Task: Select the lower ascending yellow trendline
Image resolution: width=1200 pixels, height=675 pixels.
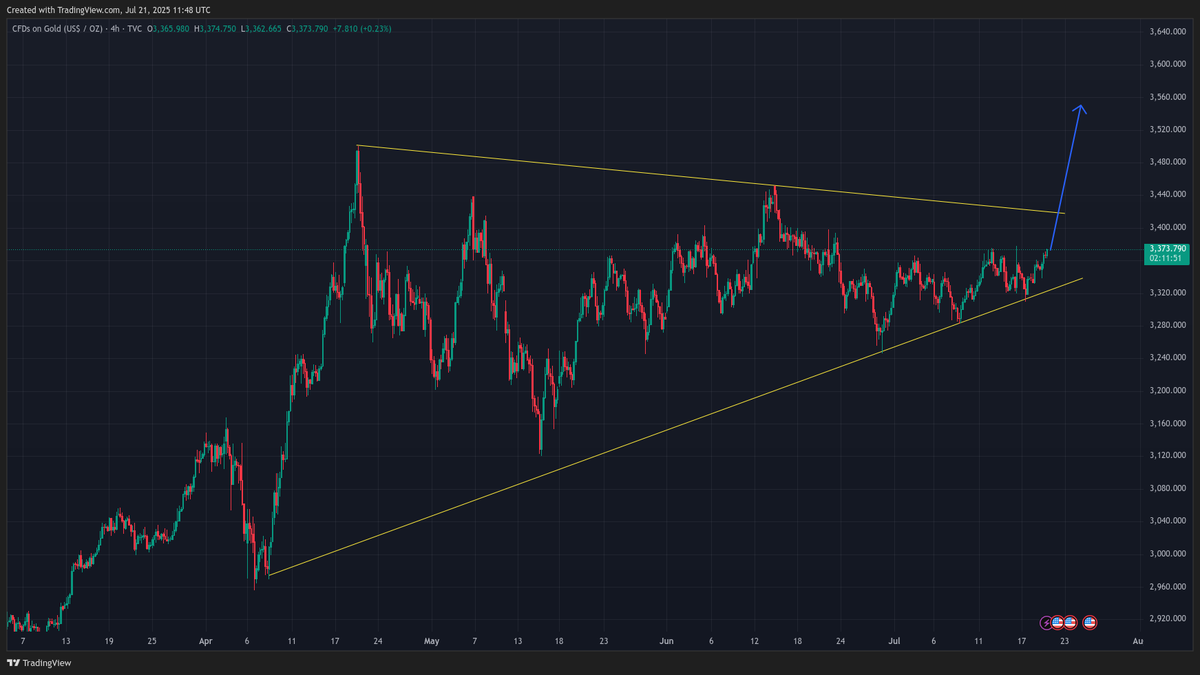Action: point(676,426)
